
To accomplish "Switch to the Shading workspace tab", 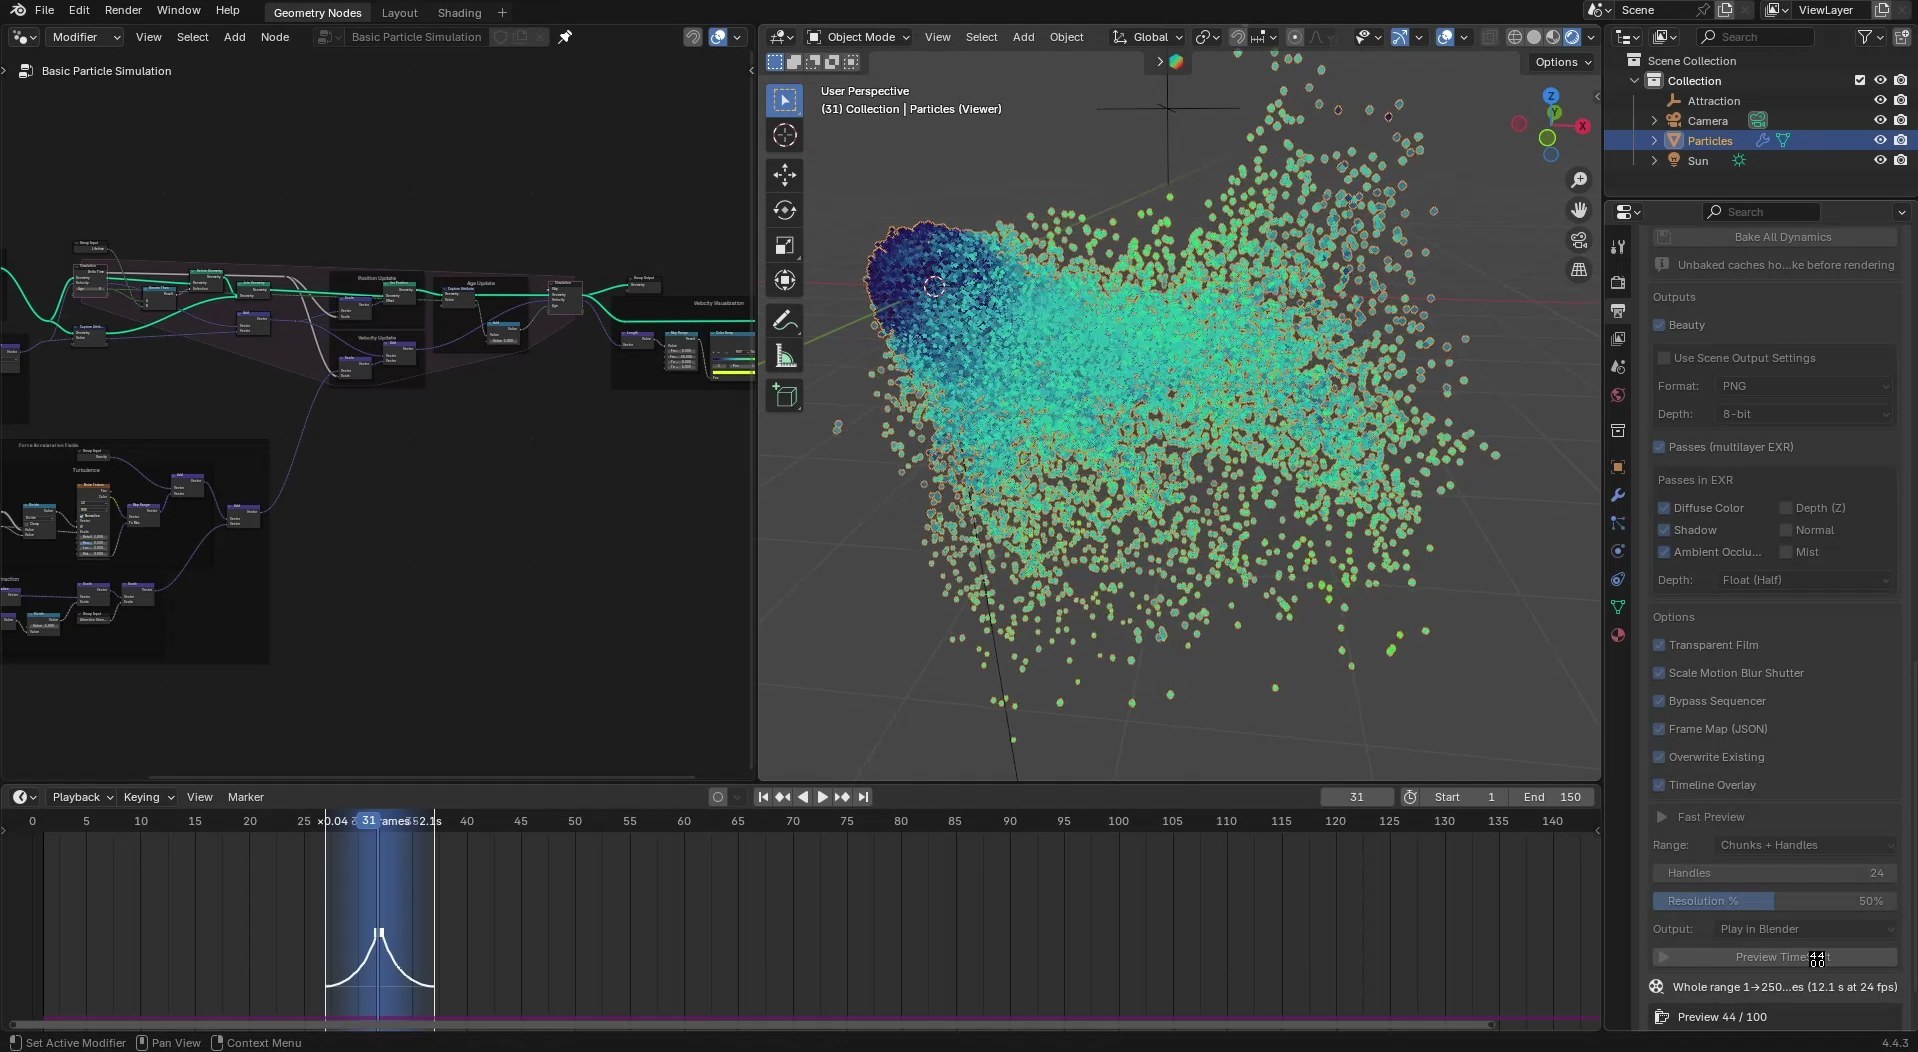I will pyautogui.click(x=459, y=13).
